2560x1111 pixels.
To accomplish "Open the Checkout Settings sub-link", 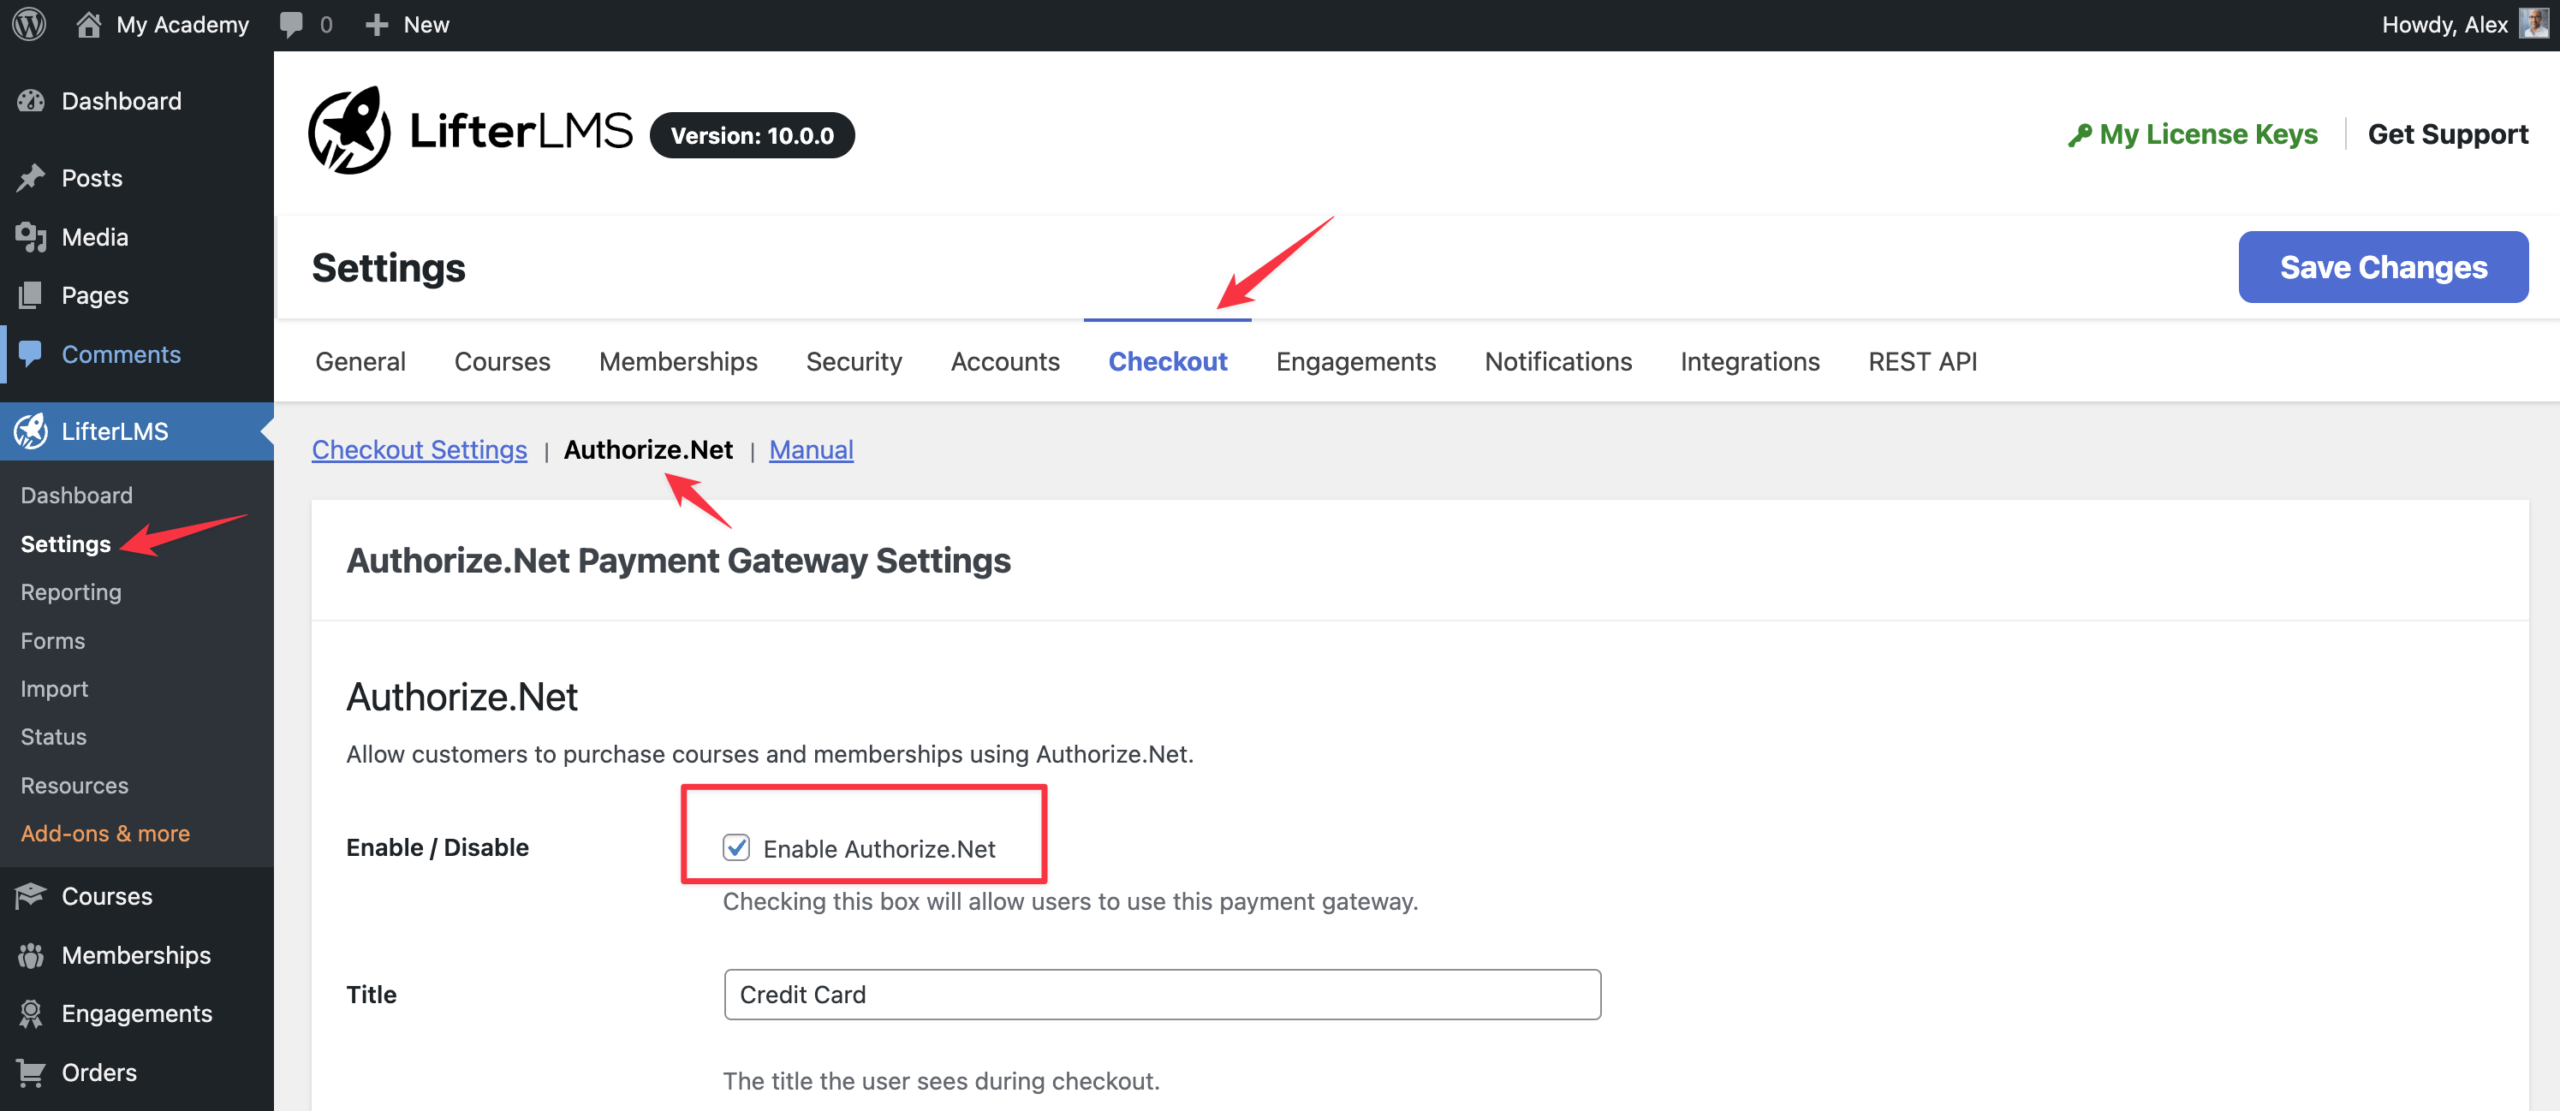I will point(419,450).
